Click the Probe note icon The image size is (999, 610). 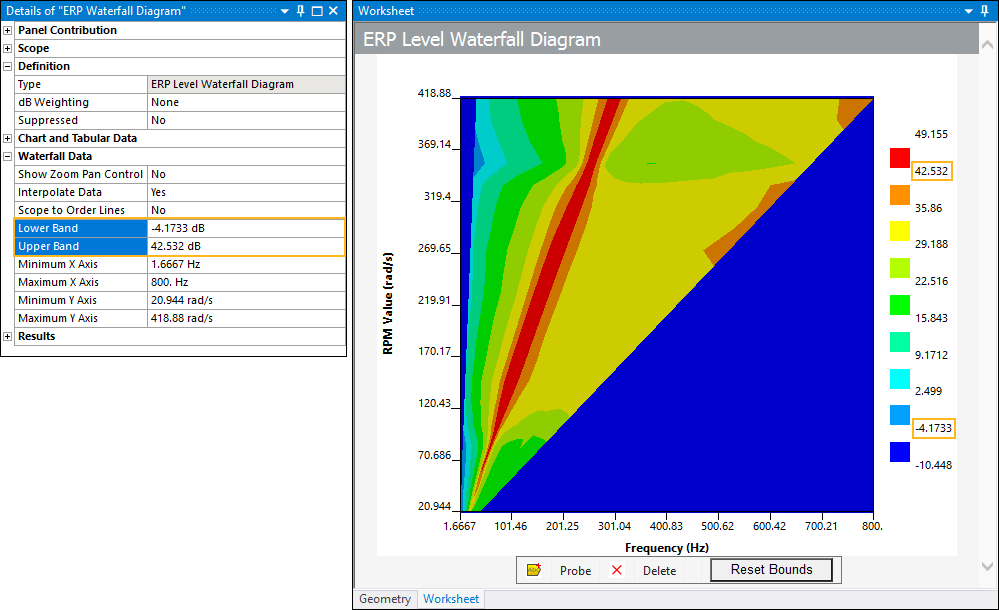[534, 570]
